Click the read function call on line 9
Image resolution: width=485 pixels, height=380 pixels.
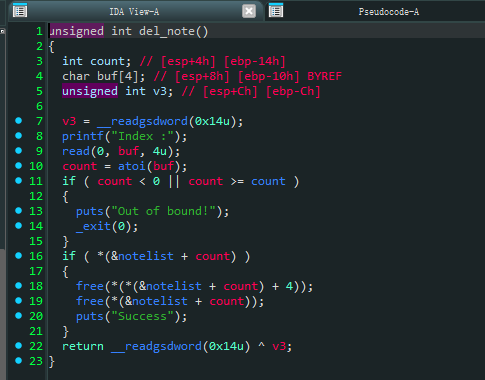(76, 151)
